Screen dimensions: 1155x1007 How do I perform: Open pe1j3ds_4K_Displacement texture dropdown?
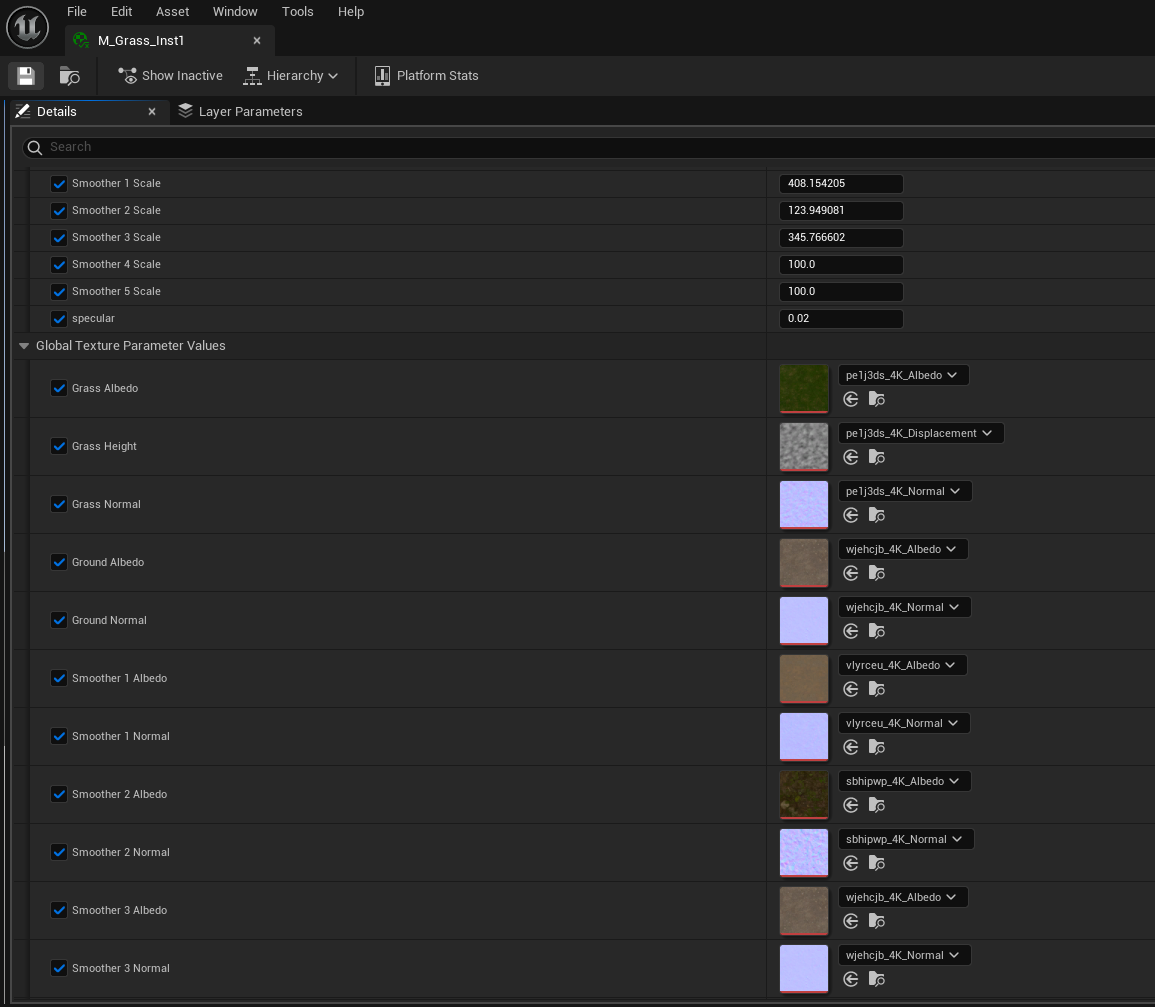921,433
